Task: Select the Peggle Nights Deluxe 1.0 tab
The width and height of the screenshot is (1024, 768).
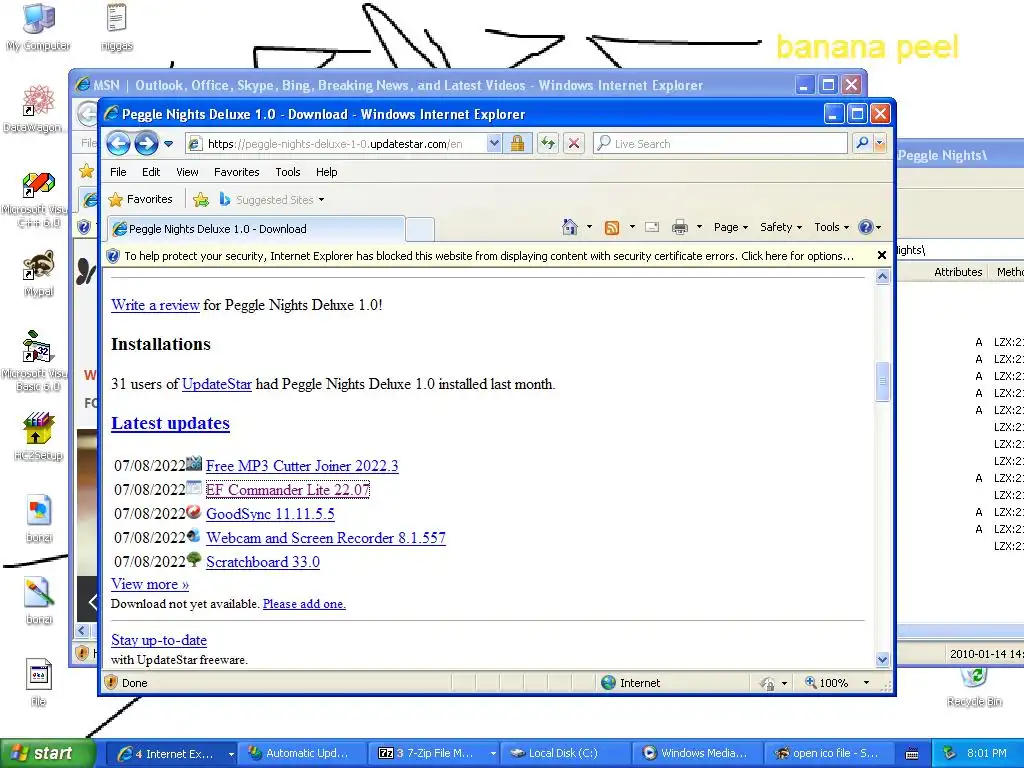Action: pos(255,229)
